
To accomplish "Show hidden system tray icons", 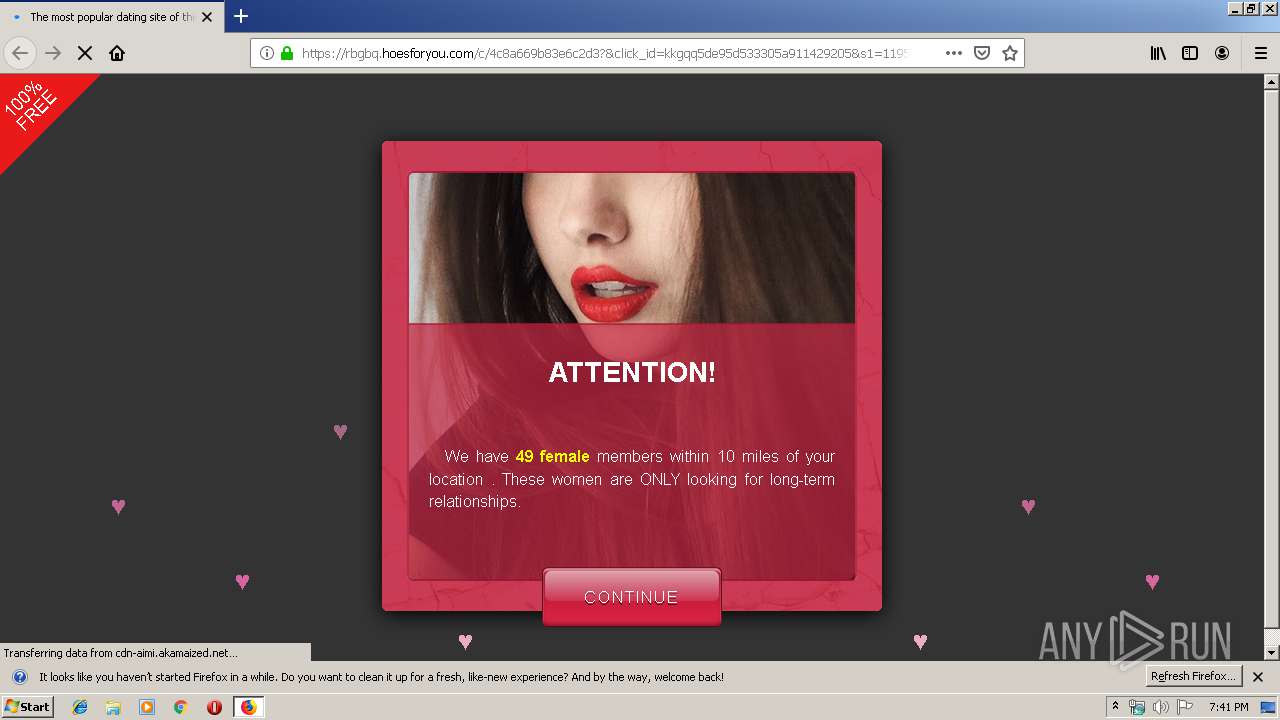I will (1115, 707).
